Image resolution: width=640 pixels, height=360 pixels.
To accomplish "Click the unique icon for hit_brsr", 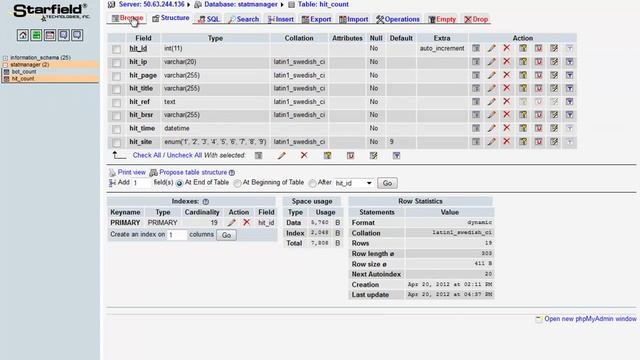I will (x=538, y=115).
